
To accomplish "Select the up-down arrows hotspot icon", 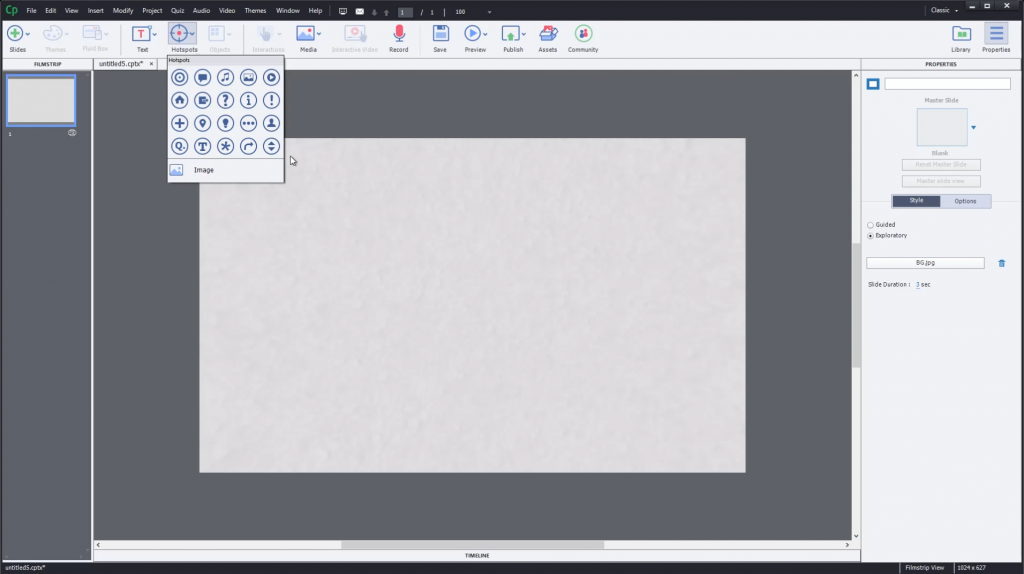I will point(271,146).
